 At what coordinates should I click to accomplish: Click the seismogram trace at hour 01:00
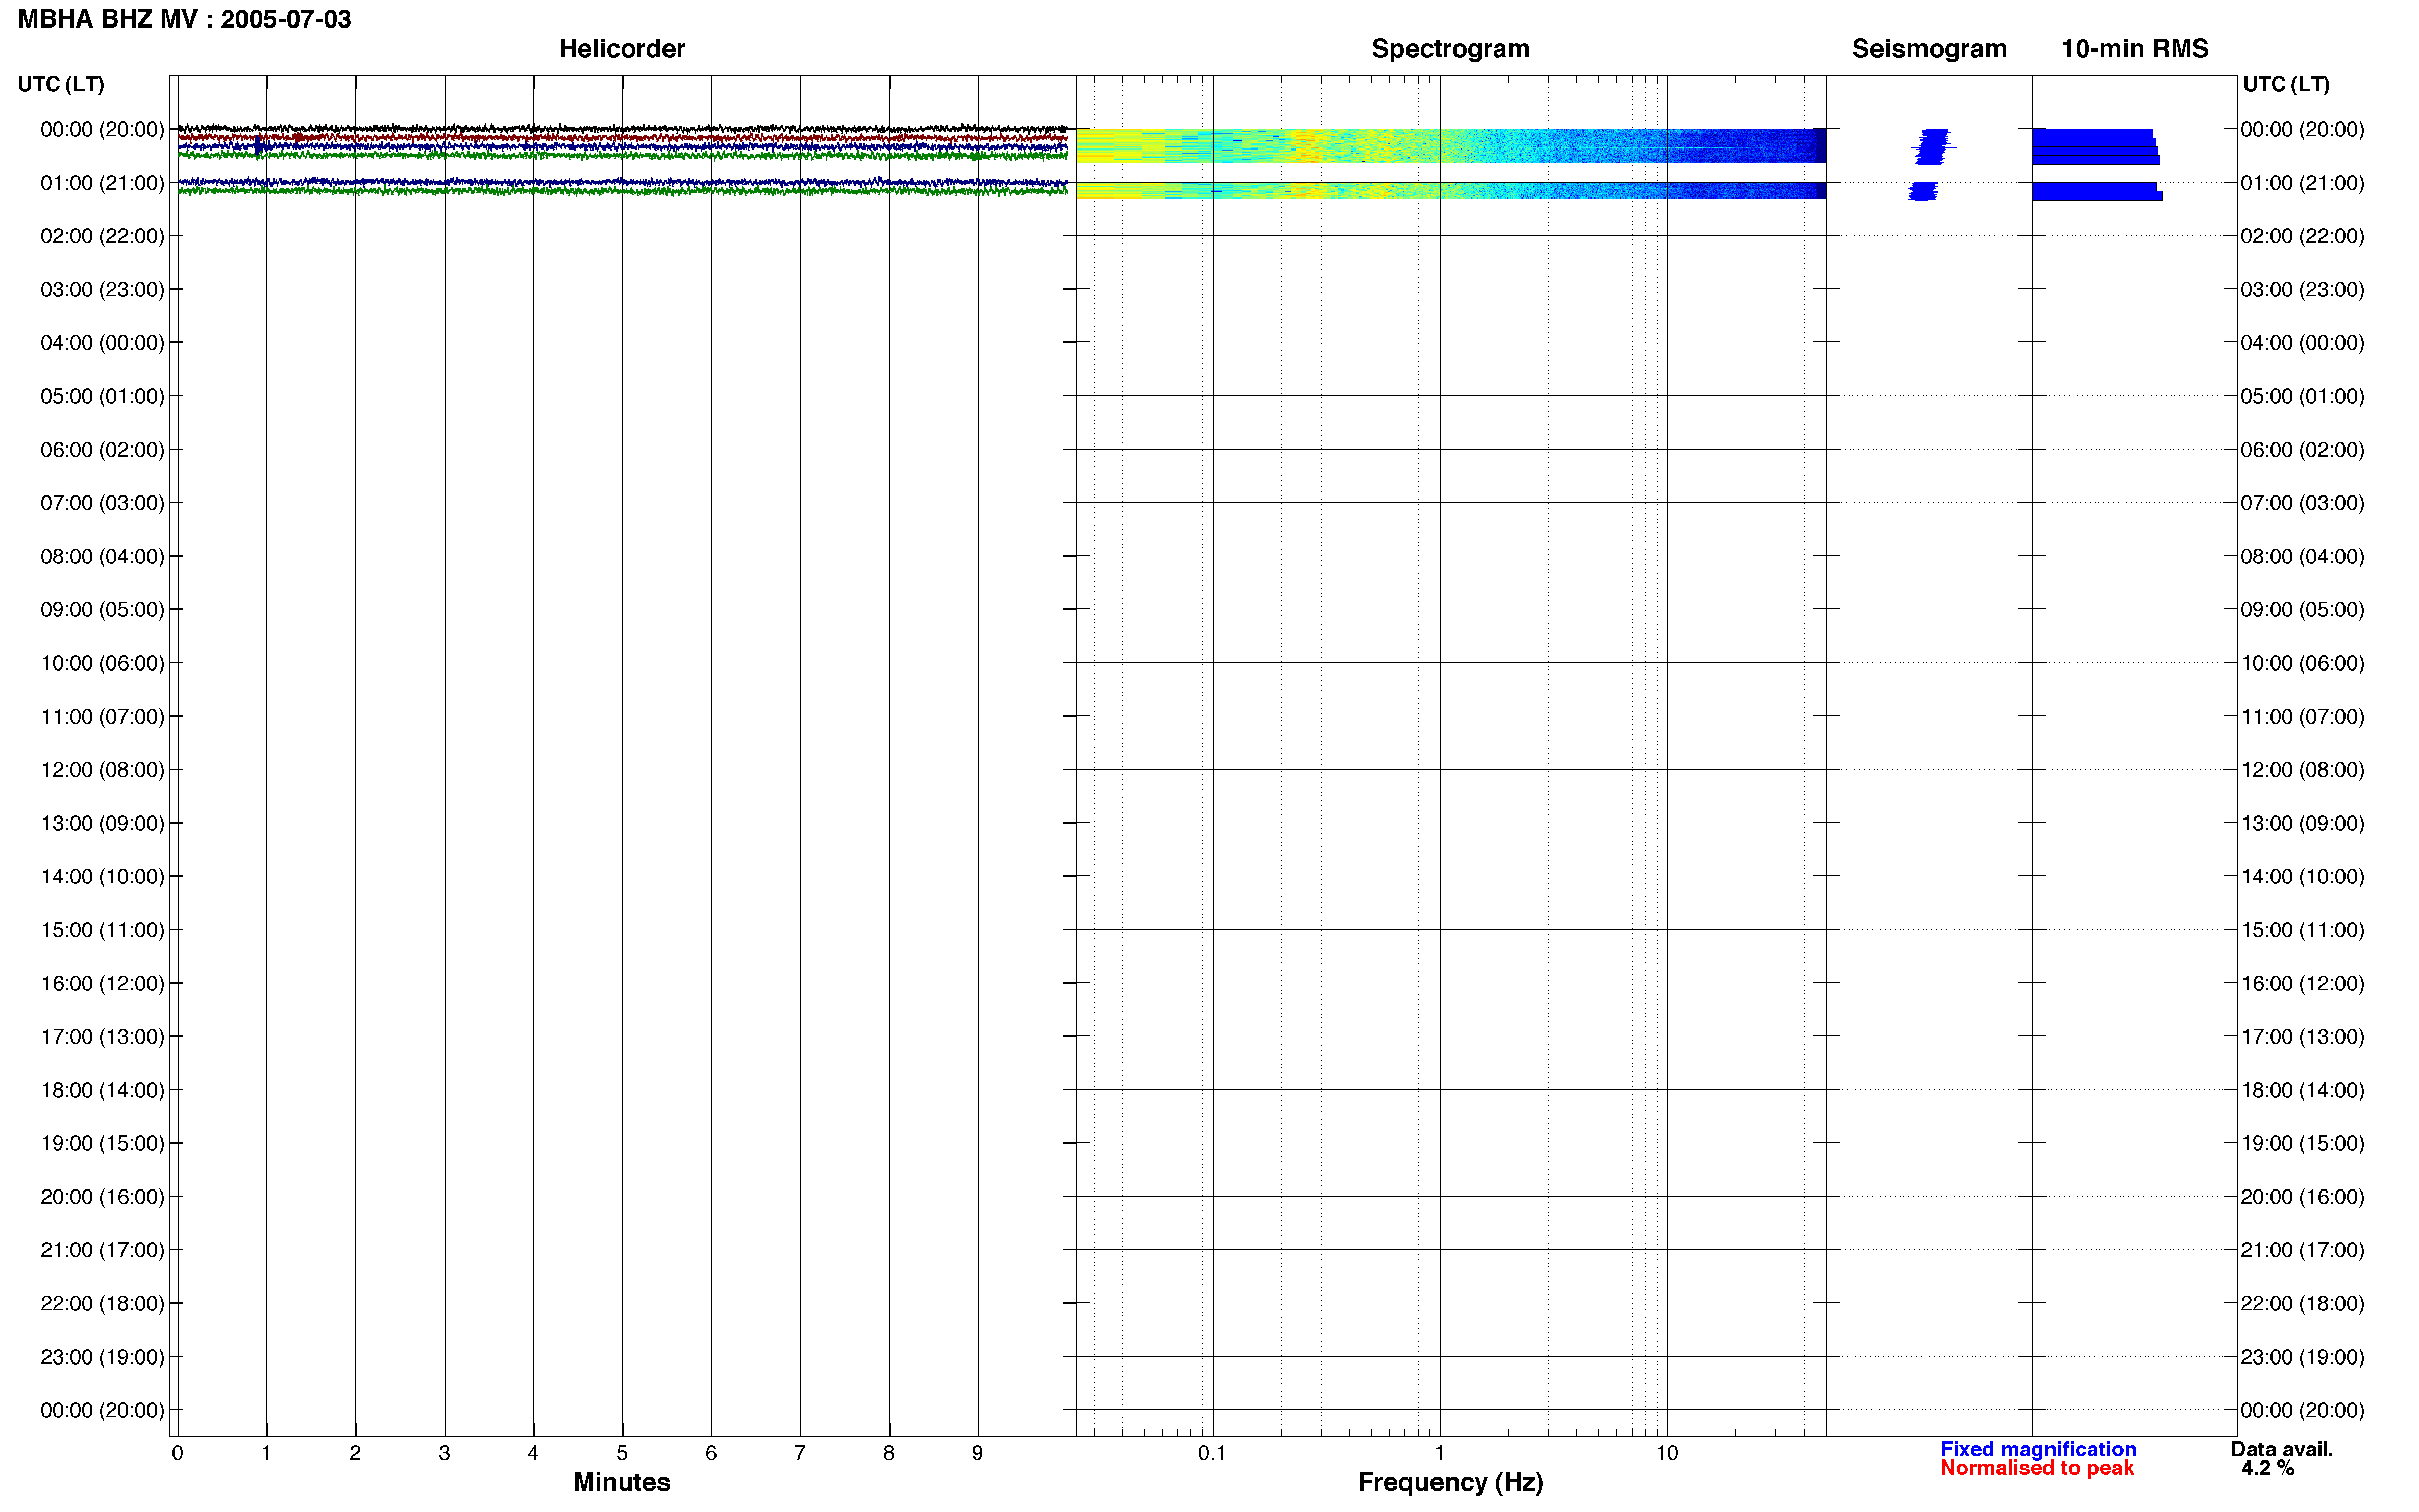[1922, 191]
